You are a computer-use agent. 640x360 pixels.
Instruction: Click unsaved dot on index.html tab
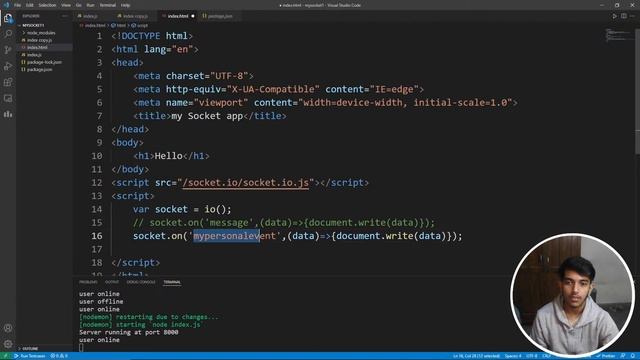click(x=193, y=16)
